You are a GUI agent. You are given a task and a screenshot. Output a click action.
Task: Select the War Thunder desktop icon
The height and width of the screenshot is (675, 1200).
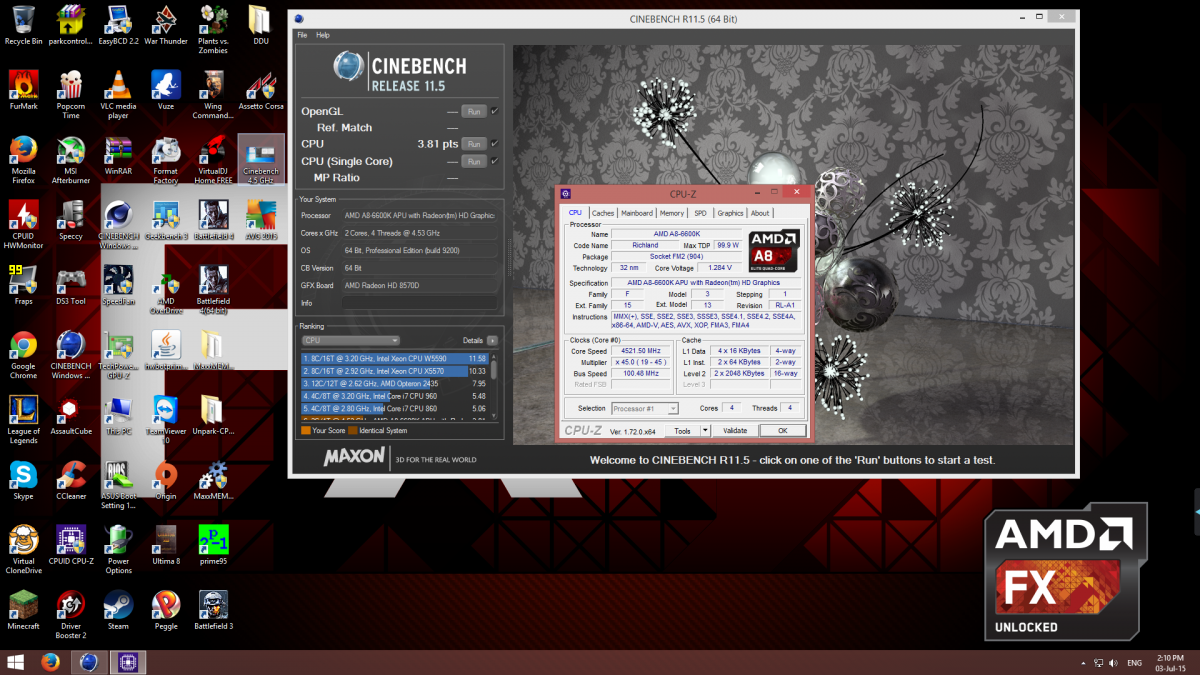[x=166, y=26]
